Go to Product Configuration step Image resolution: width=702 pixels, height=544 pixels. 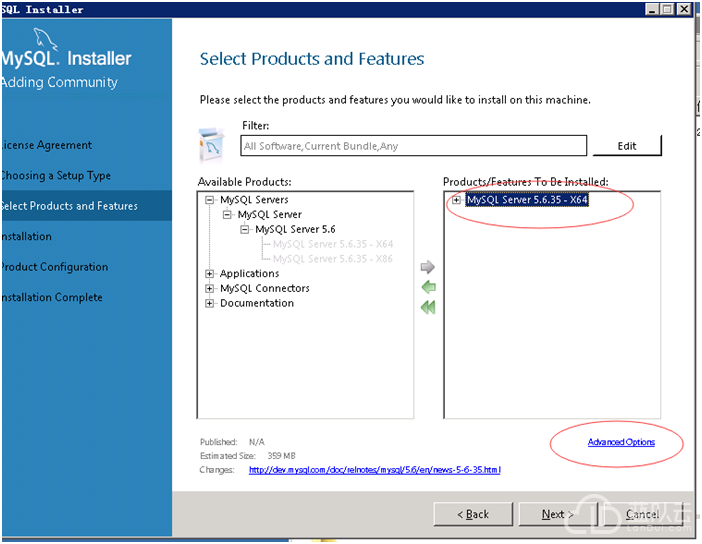[54, 267]
